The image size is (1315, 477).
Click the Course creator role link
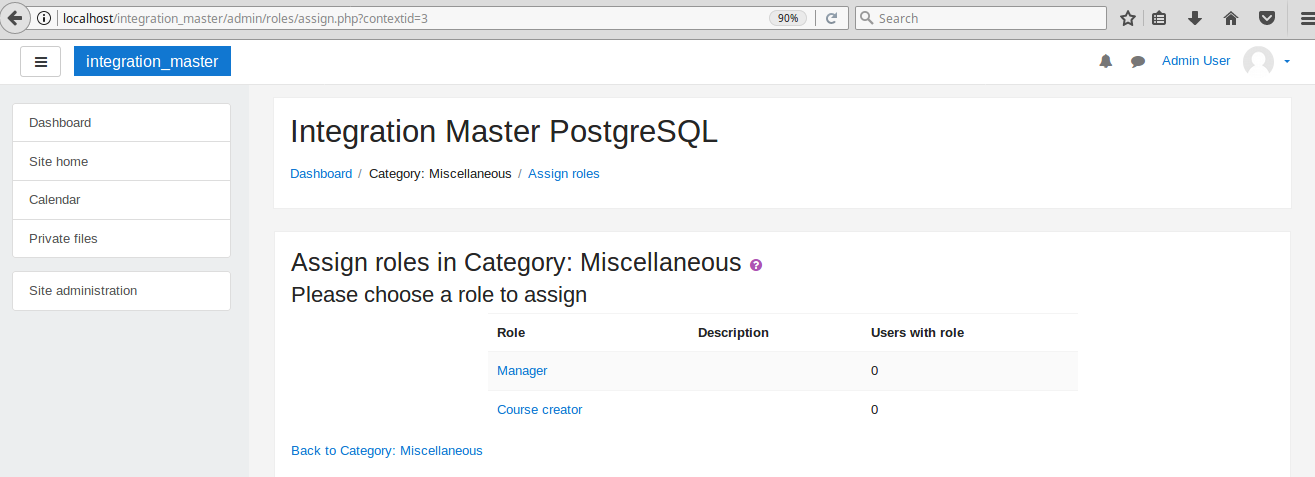[539, 410]
